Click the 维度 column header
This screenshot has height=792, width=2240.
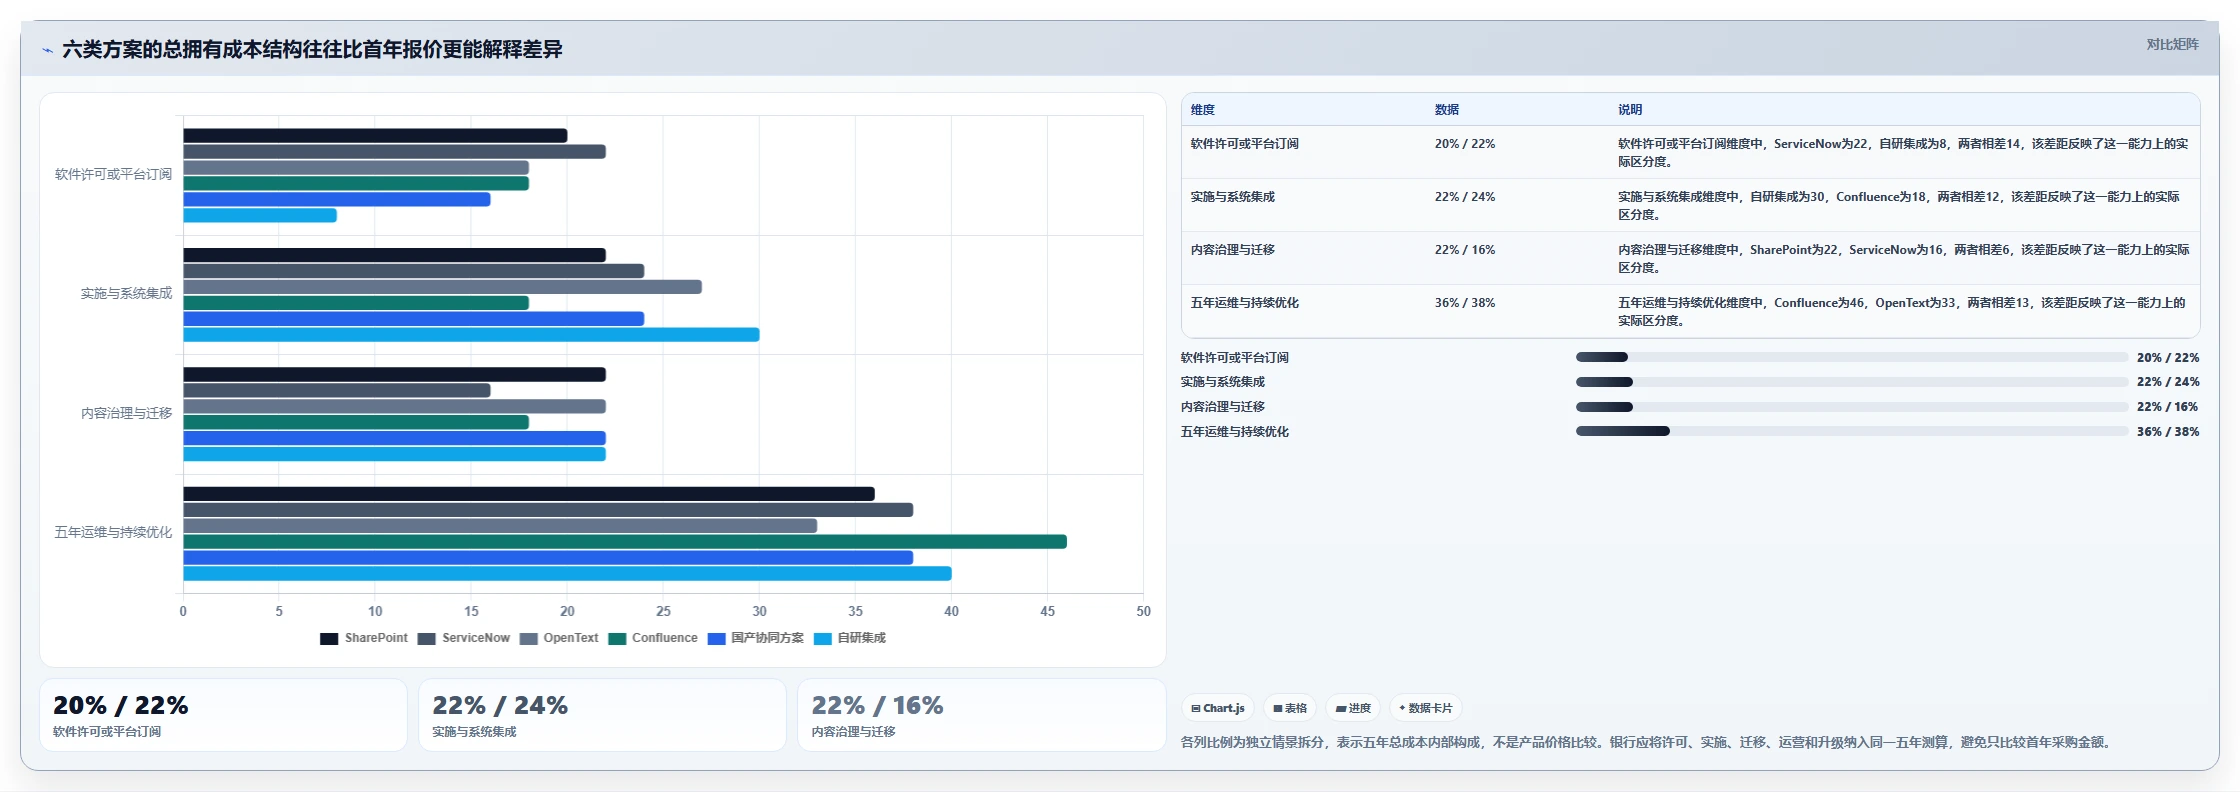pos(1203,110)
